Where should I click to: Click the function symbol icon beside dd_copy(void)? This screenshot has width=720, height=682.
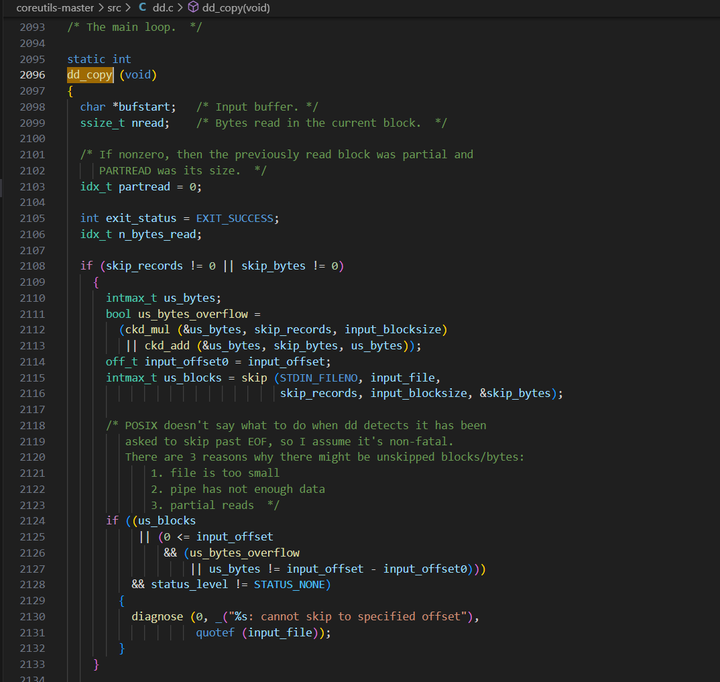(x=193, y=8)
